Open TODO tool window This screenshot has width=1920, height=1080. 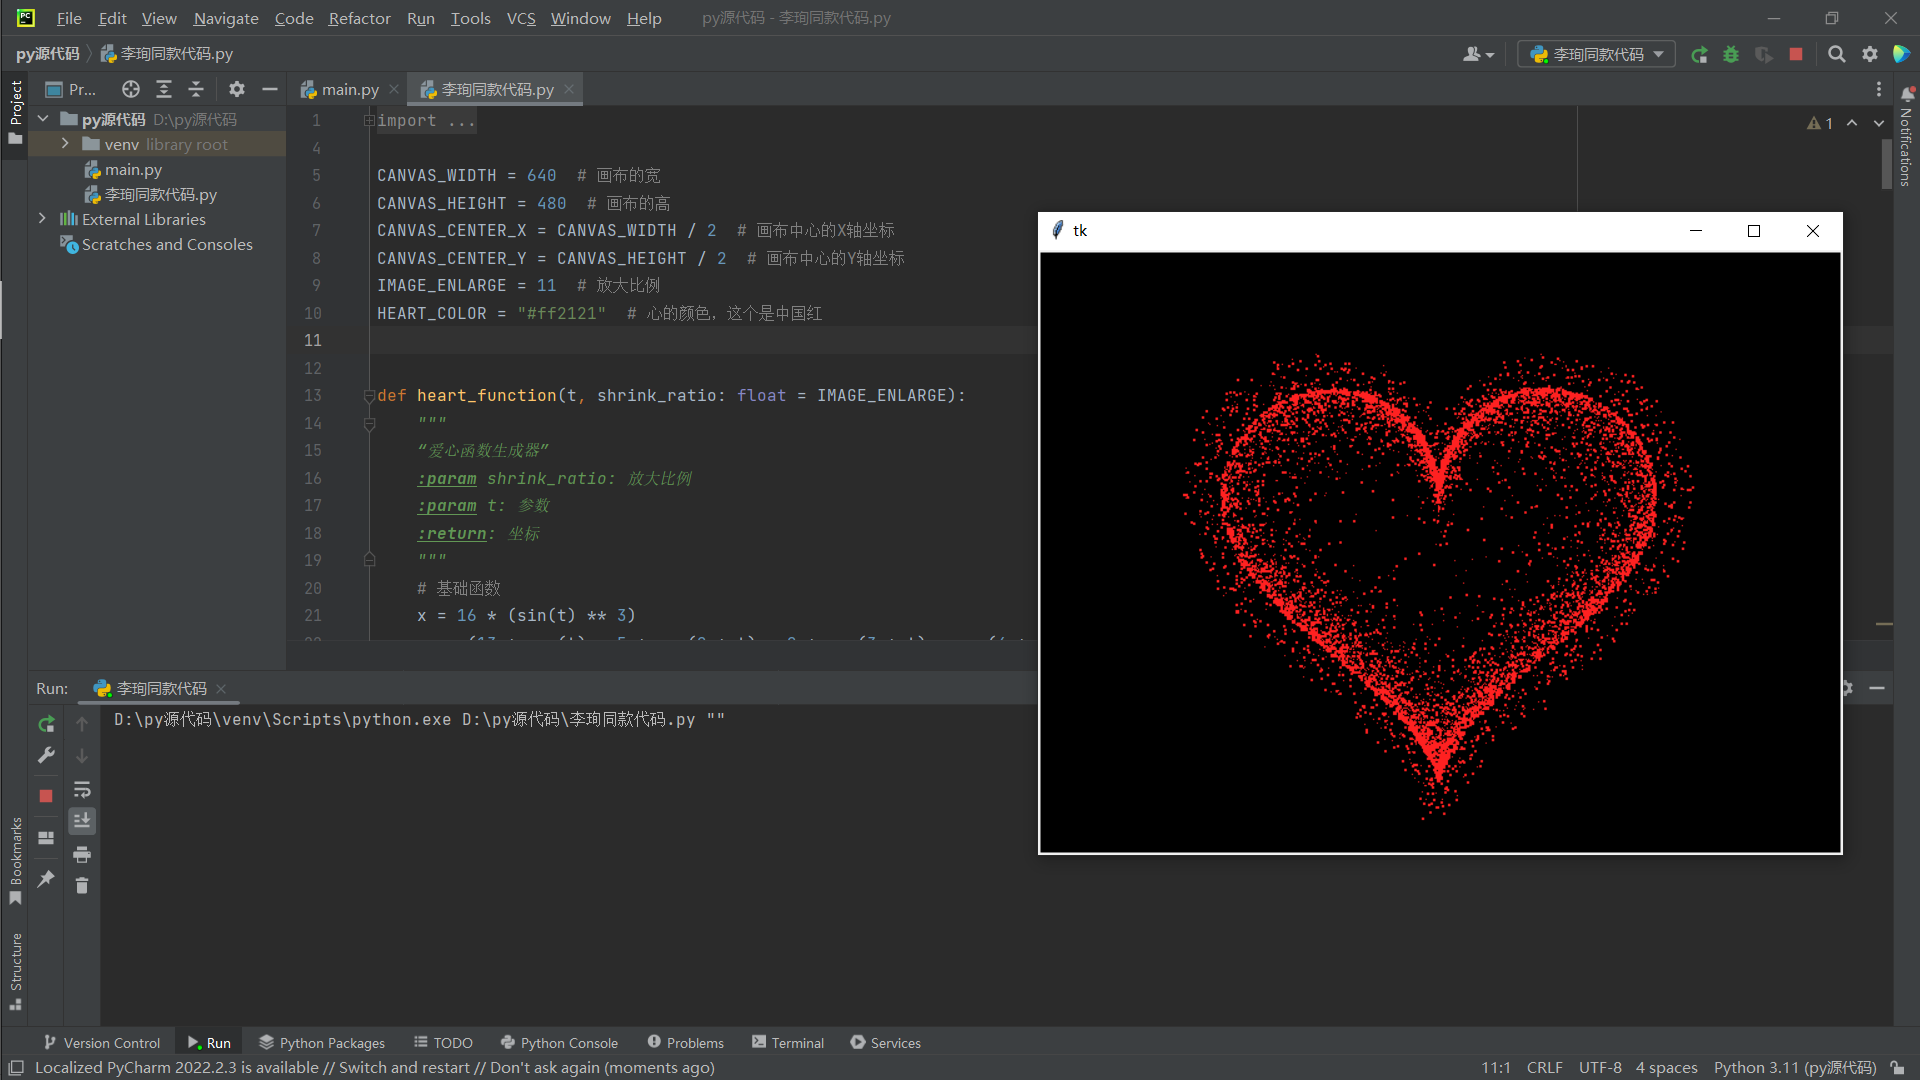coord(443,1043)
